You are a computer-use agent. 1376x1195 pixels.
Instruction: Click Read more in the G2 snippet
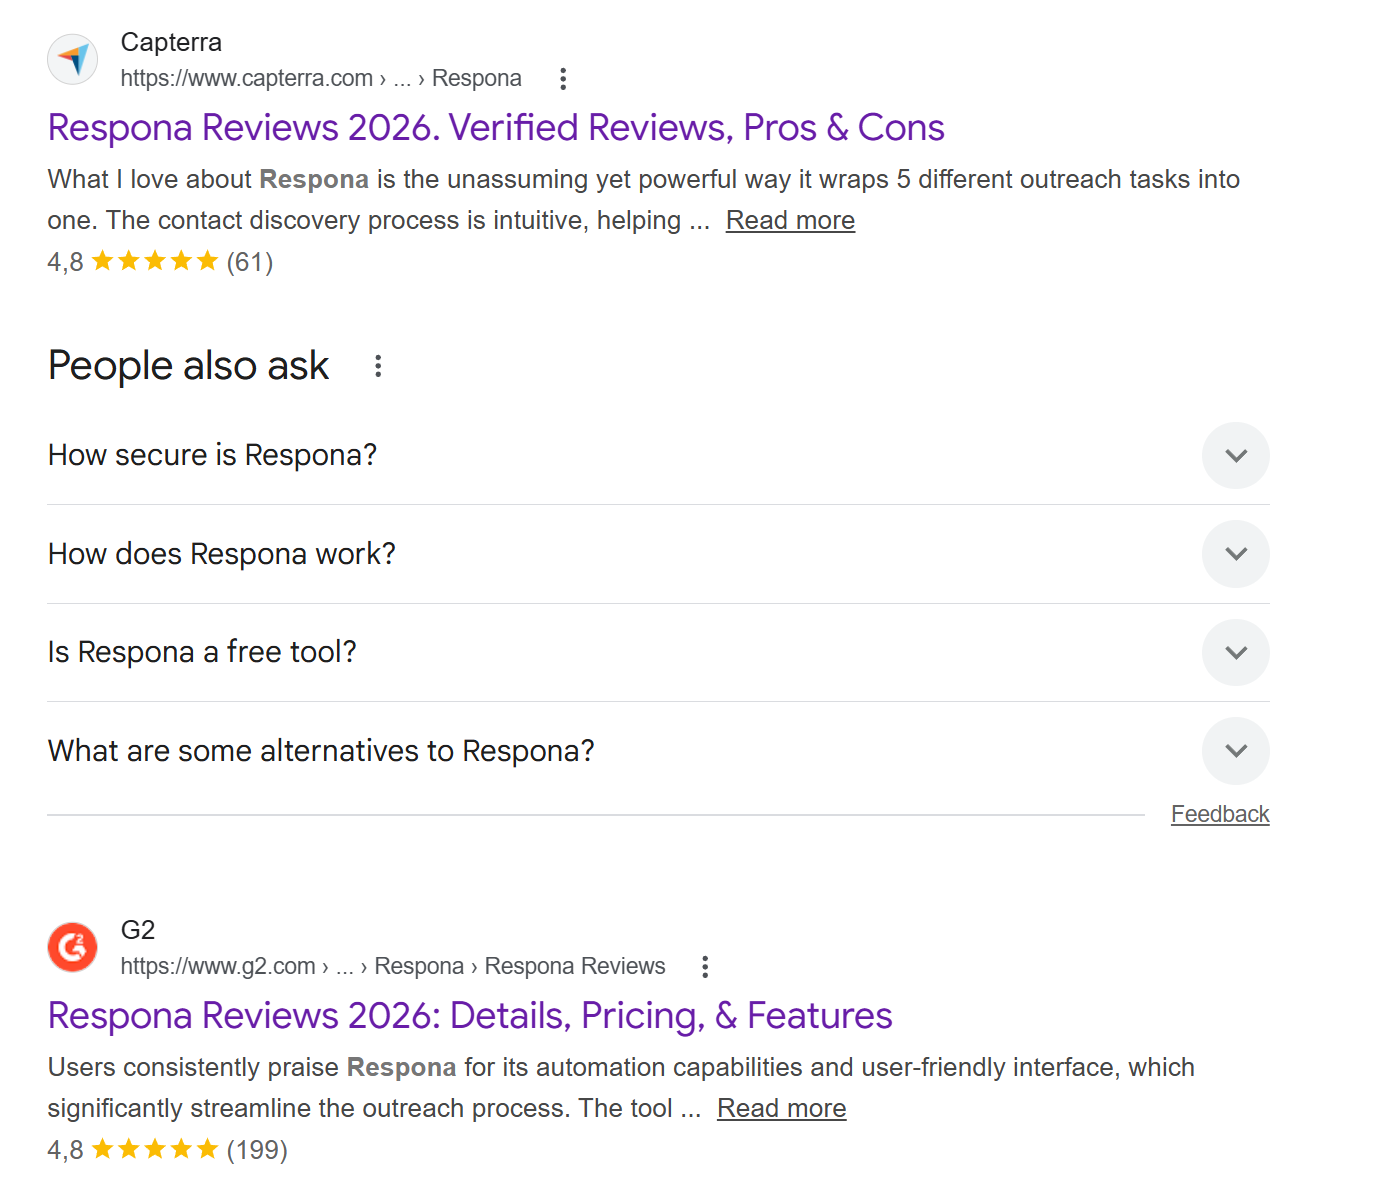pos(781,1108)
